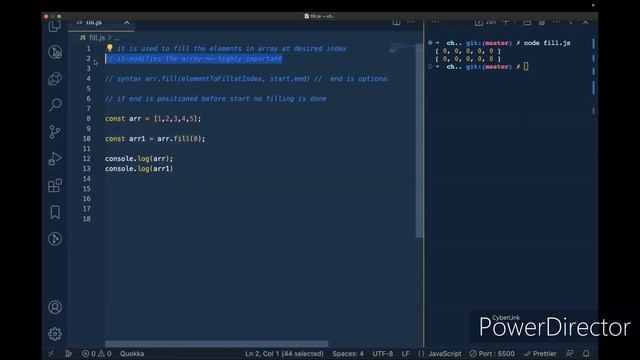This screenshot has height=360, width=640.
Task: Click the 'console.log(arr);' line
Action: (139, 159)
